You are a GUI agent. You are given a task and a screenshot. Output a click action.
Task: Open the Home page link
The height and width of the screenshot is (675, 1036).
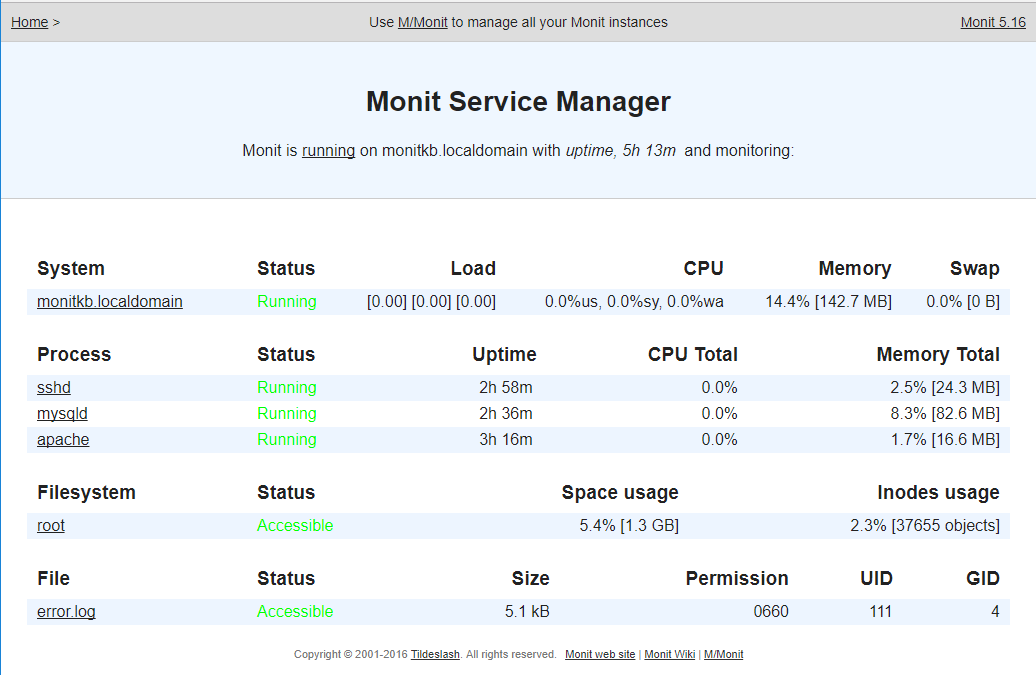coord(29,21)
